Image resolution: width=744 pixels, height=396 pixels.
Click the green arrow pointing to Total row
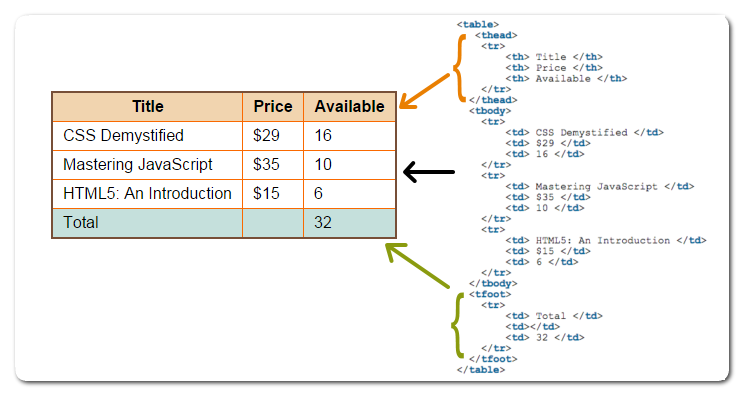click(417, 265)
